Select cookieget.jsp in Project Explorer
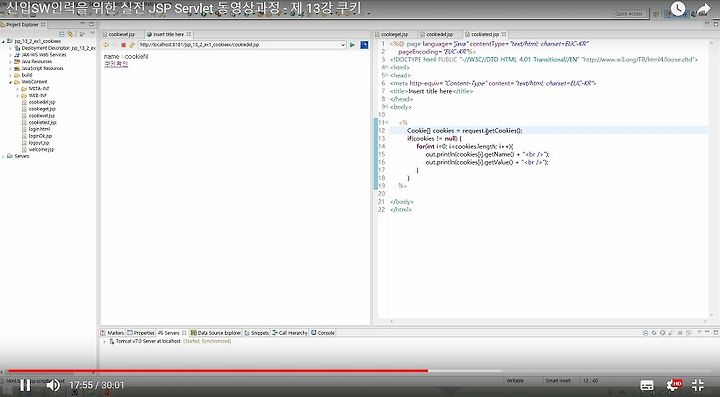This screenshot has height=397, width=720. pyautogui.click(x=42, y=109)
